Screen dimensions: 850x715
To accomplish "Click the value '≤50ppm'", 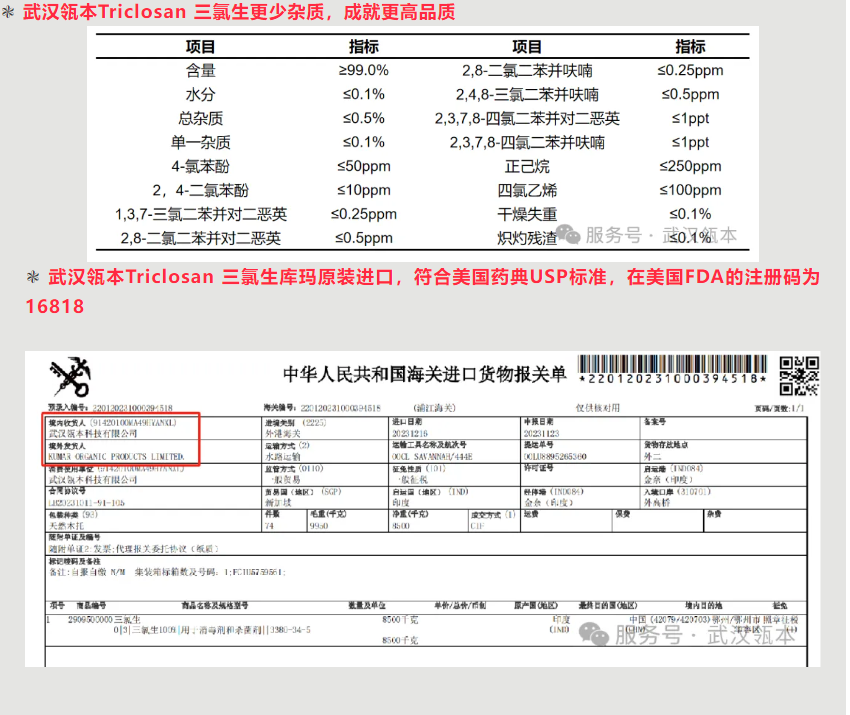I will point(363,166).
